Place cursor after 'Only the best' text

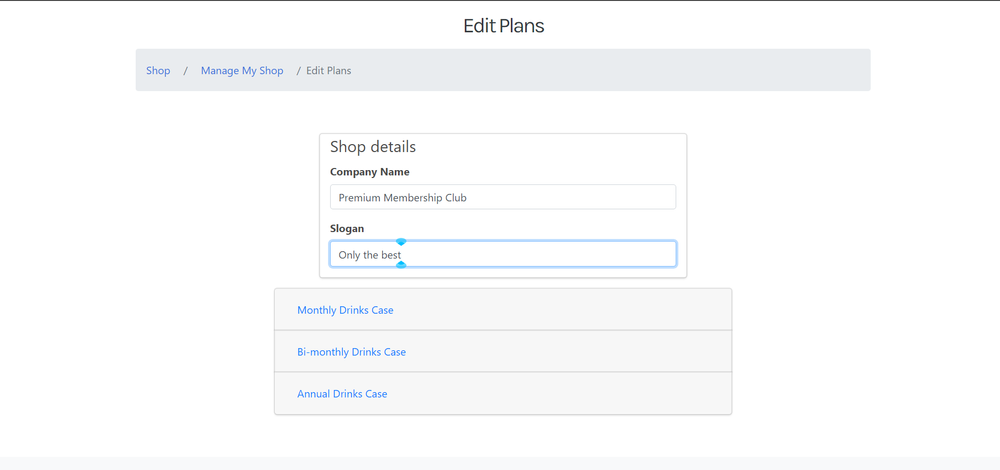402,255
